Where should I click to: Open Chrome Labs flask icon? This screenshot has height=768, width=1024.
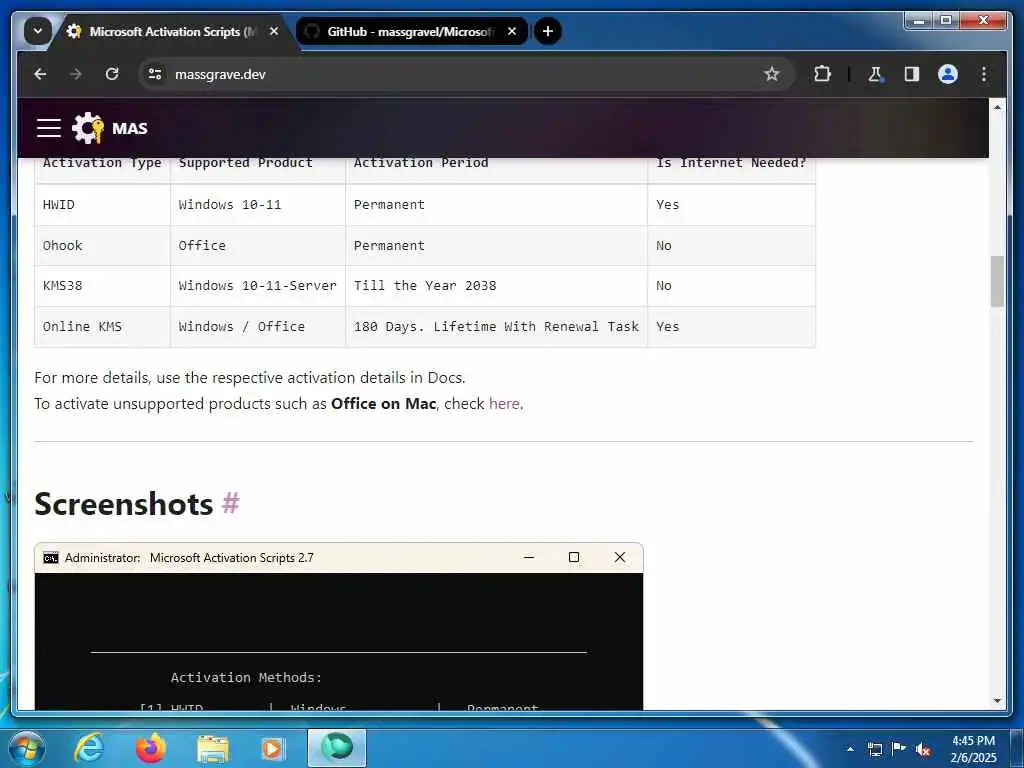pos(875,74)
